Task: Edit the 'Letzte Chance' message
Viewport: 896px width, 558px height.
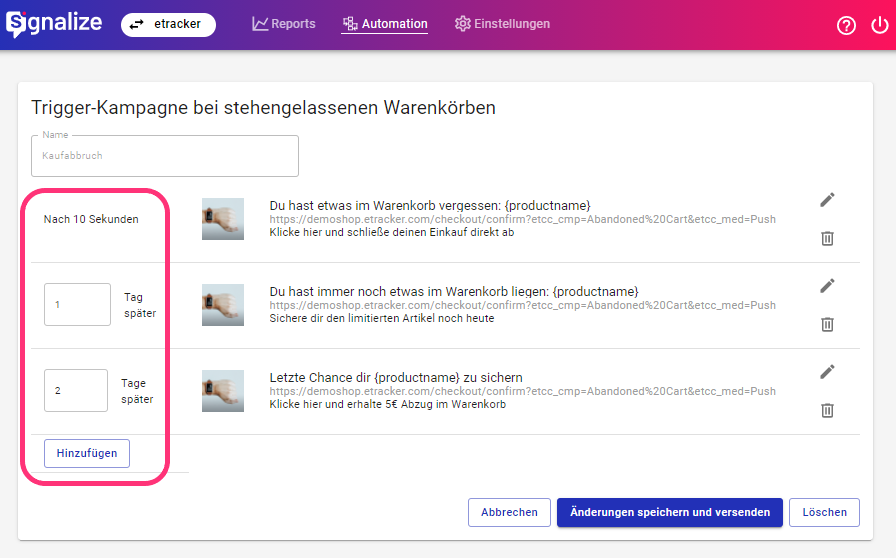Action: pyautogui.click(x=827, y=372)
